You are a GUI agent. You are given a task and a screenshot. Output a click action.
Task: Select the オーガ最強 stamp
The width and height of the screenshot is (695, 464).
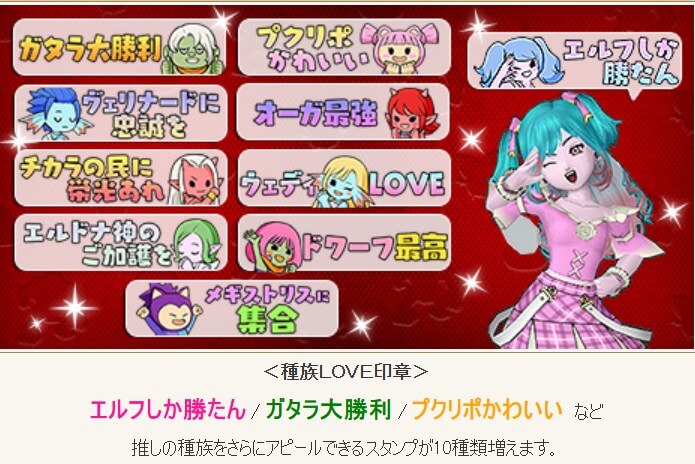pyautogui.click(x=343, y=112)
